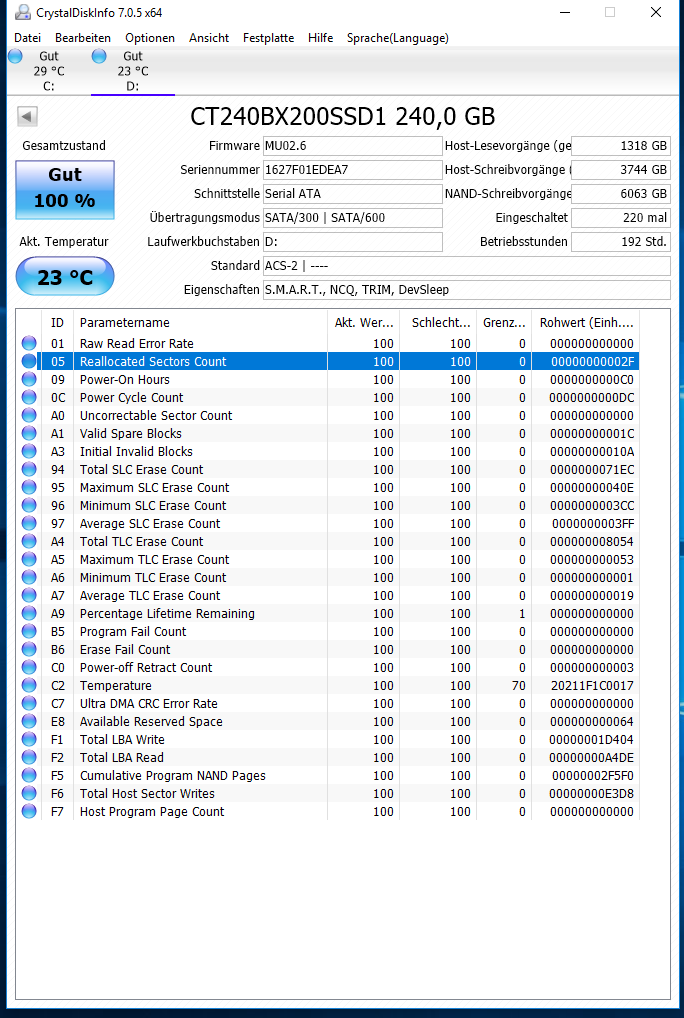Click status orb of Total Host Sector Writes row
684x1018 pixels.
click(29, 793)
